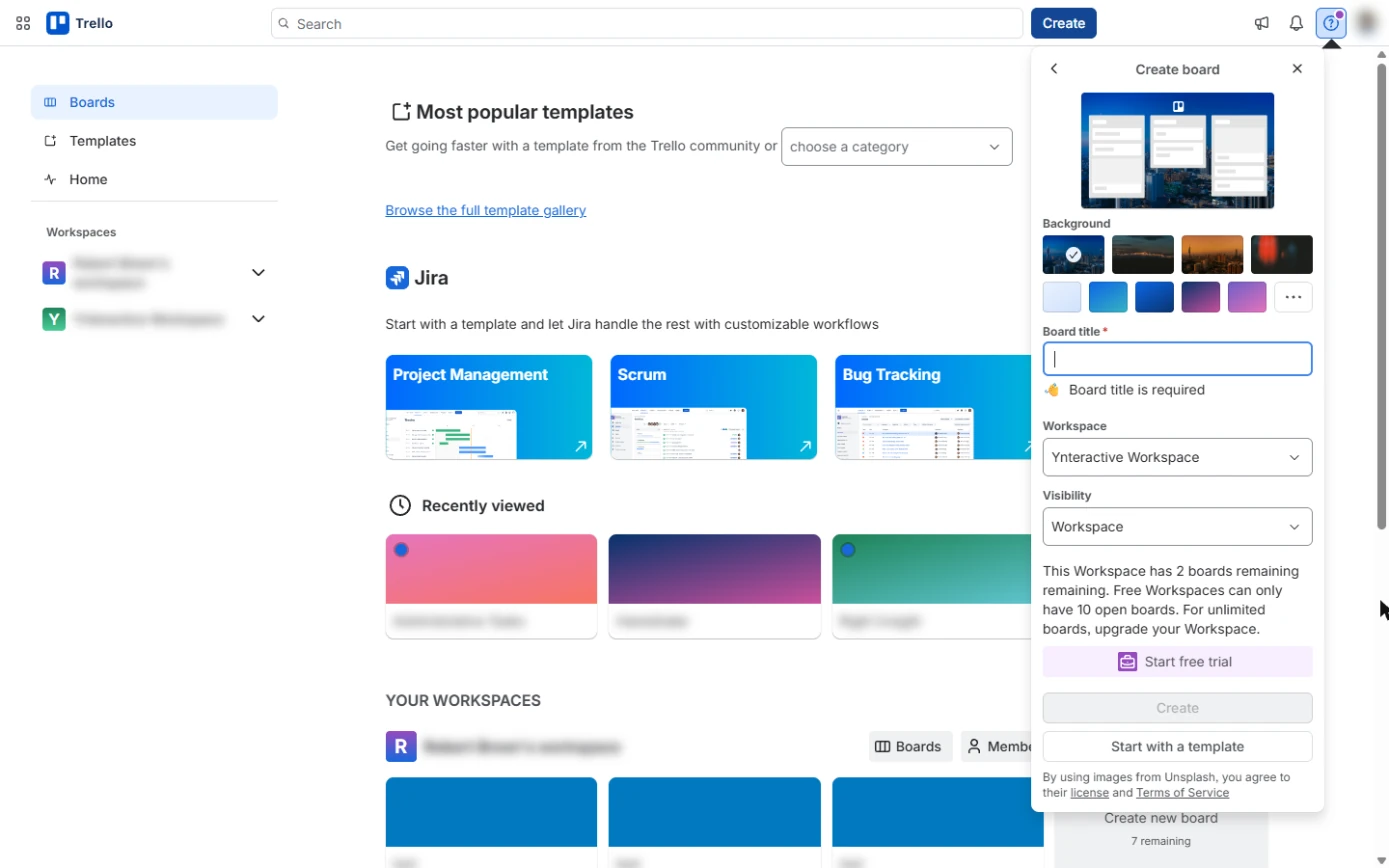The width and height of the screenshot is (1389, 868).
Task: Open Scrum template arrow icon
Action: pyautogui.click(x=805, y=447)
